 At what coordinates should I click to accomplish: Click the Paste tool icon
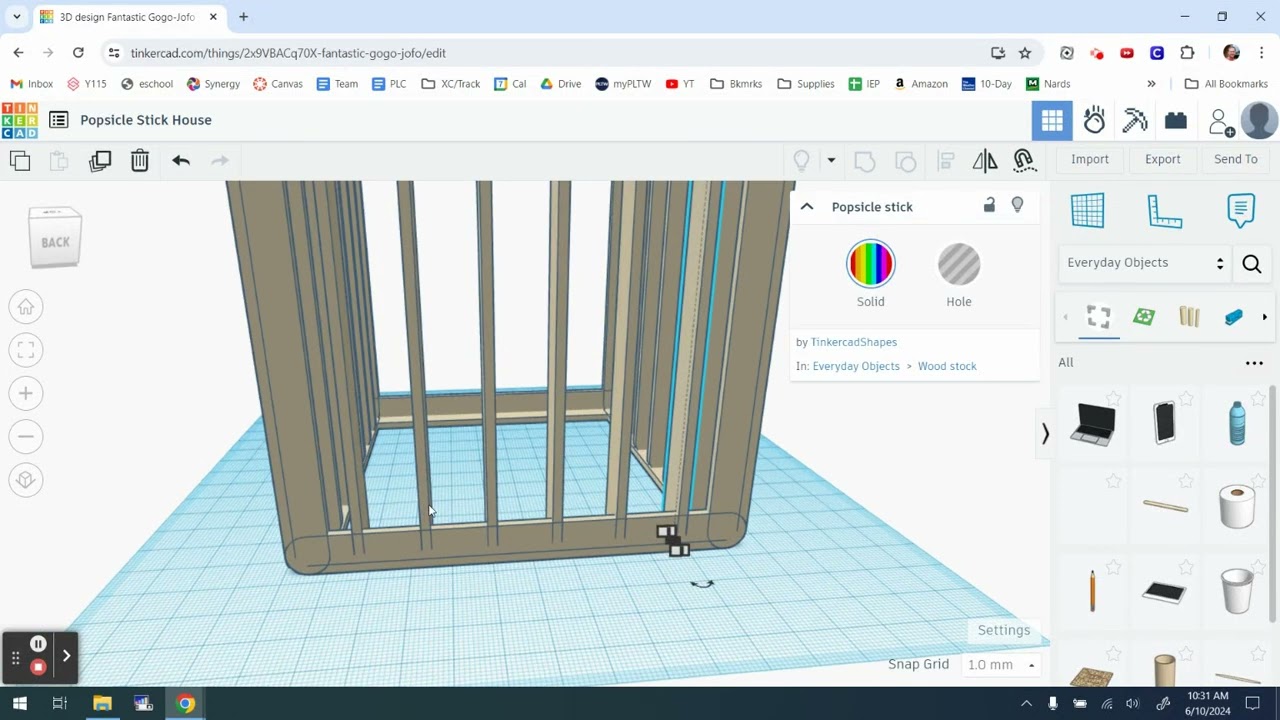(59, 160)
